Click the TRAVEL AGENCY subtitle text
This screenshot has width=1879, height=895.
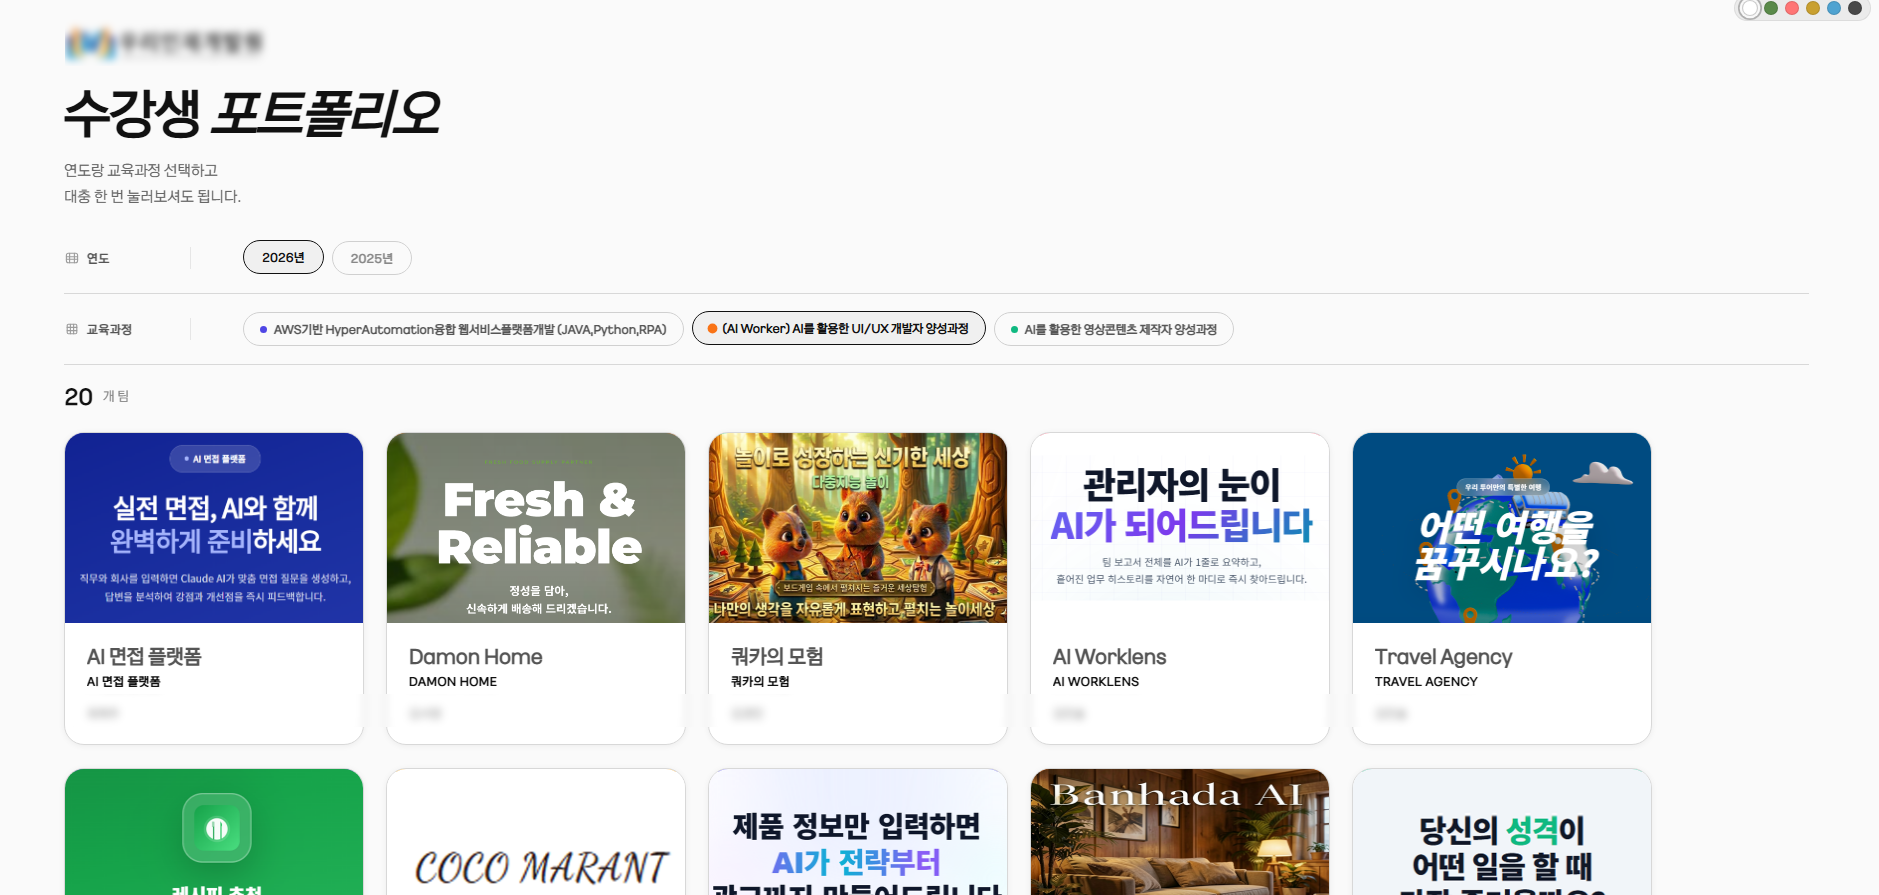[x=1426, y=682]
